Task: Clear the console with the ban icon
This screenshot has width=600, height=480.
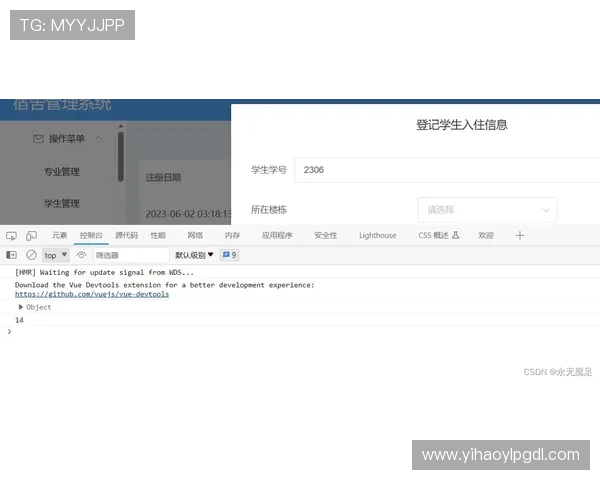Action: click(x=31, y=255)
